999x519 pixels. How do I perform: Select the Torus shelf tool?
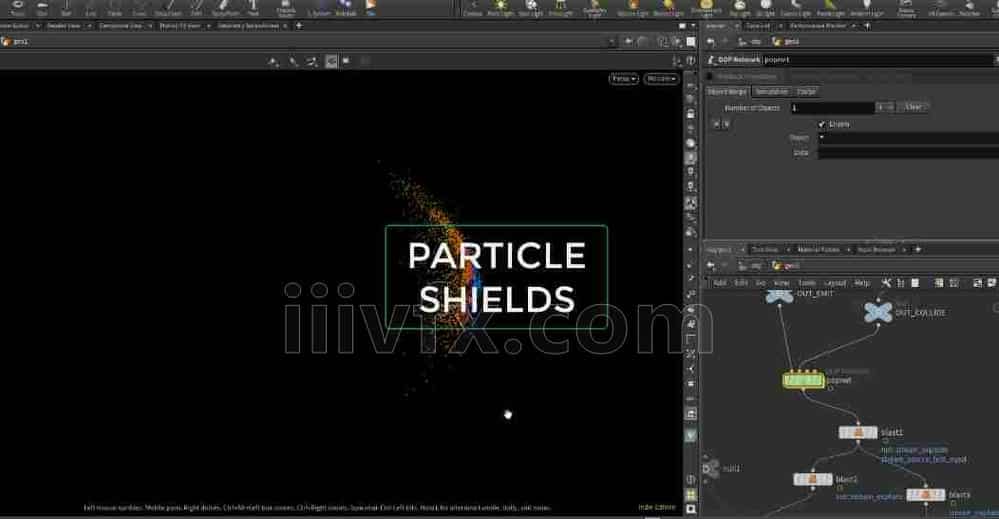[x=17, y=8]
